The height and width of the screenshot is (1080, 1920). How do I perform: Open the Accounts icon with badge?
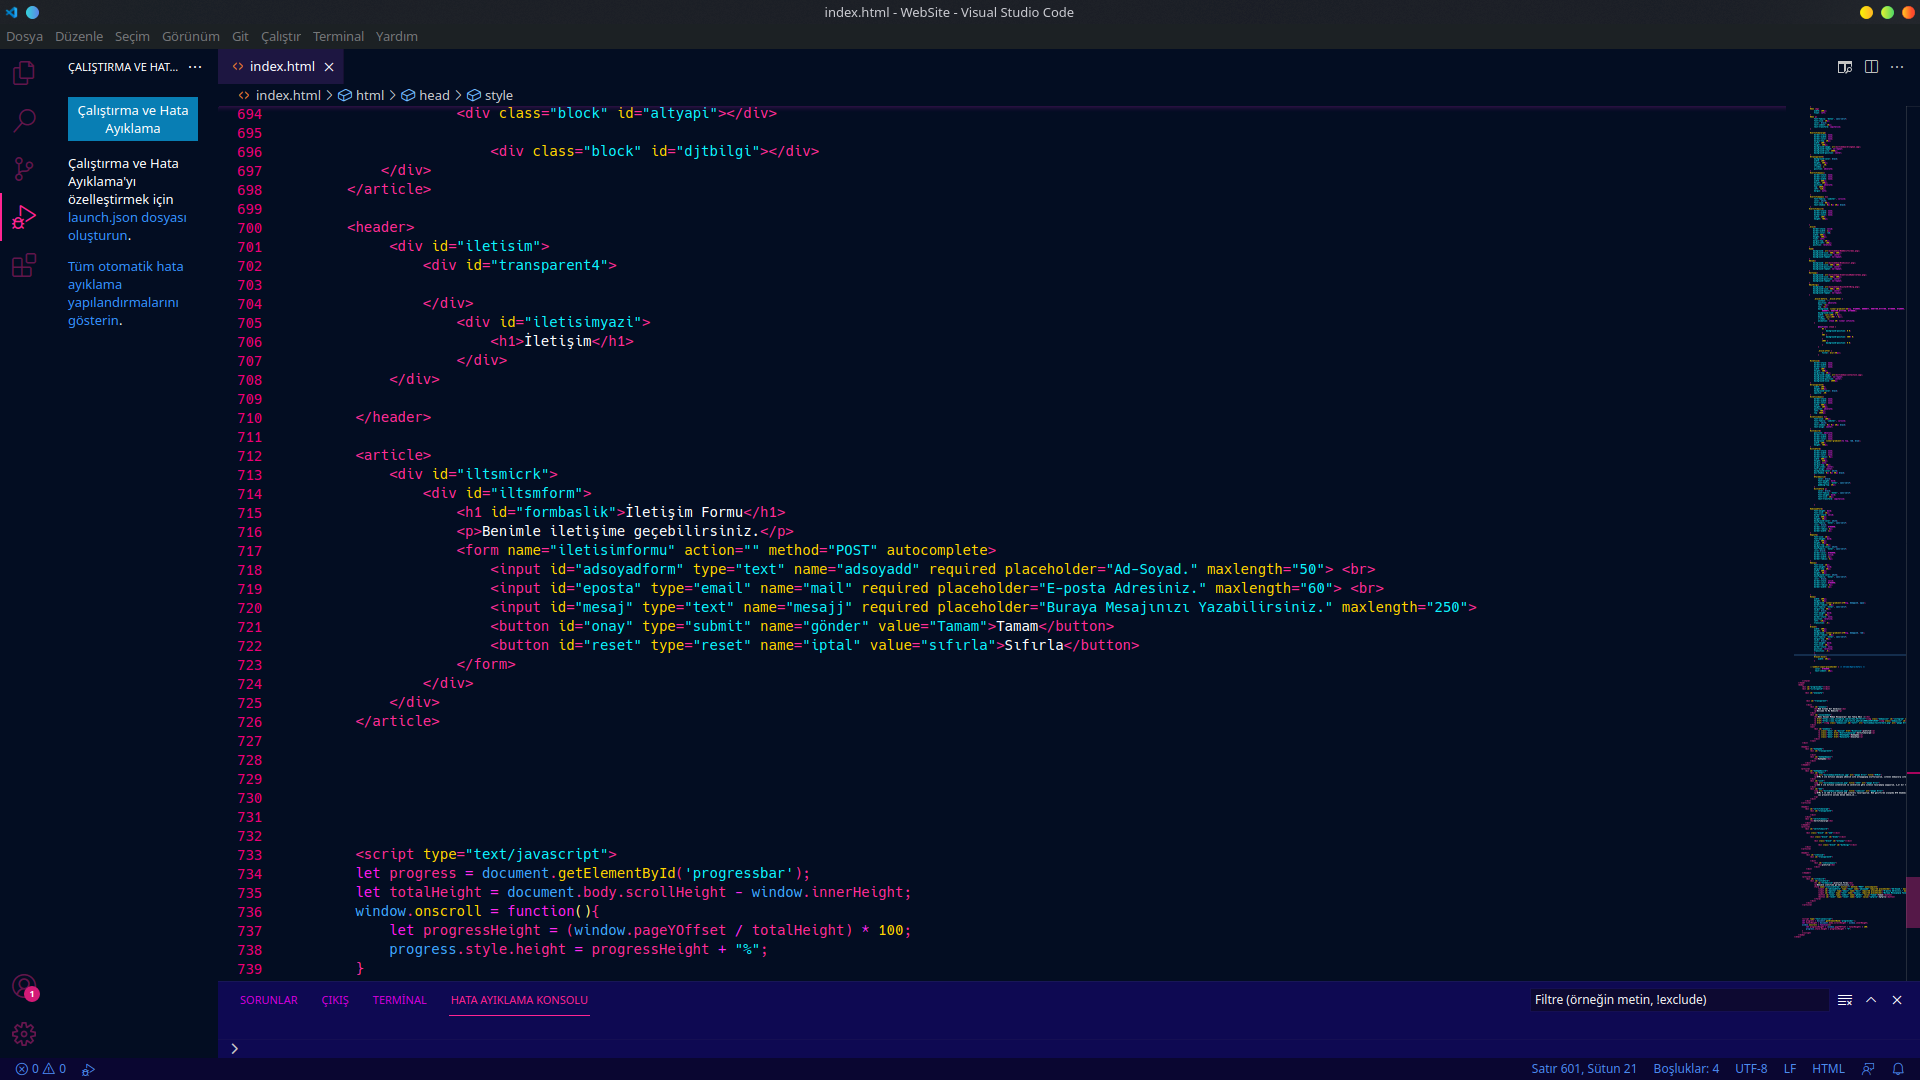(x=24, y=987)
